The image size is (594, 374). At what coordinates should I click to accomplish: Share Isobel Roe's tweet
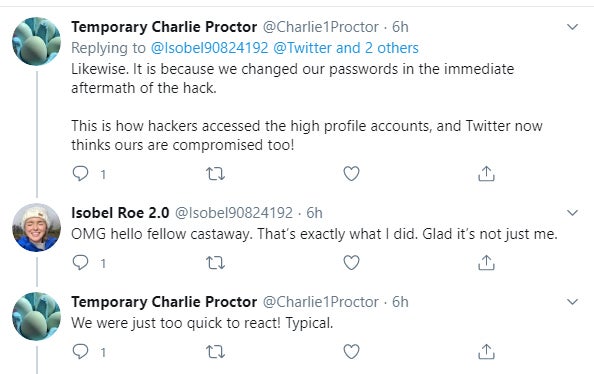(x=486, y=262)
